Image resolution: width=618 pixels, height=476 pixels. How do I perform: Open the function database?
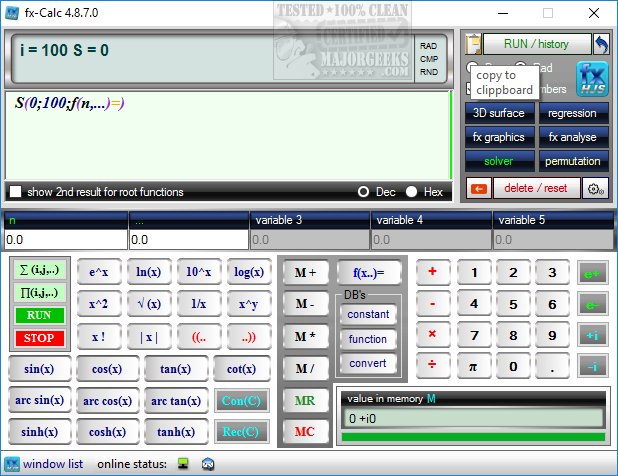(368, 339)
